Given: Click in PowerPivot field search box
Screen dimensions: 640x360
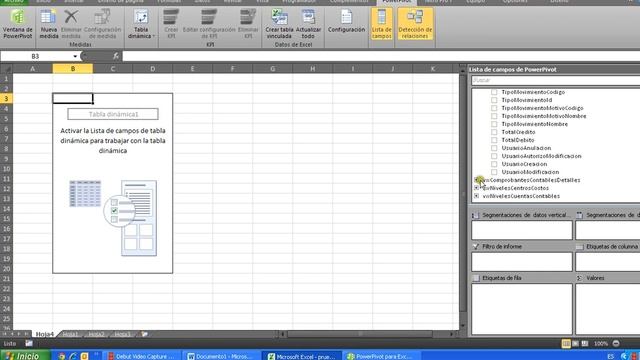Looking at the screenshot, I should coord(556,80).
